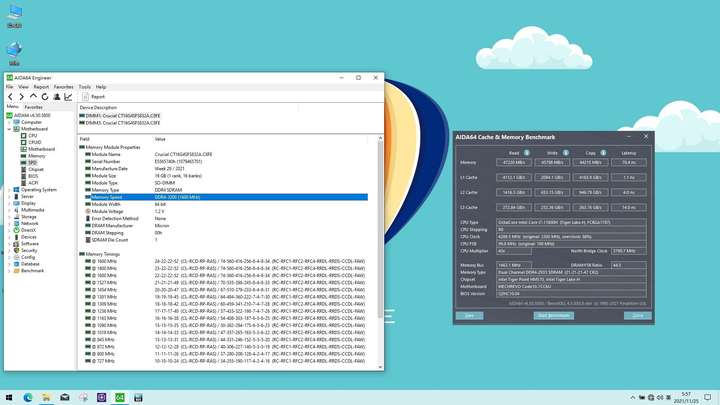Click the Forward navigation arrow in toolbar
This screenshot has height=405, width=720.
tap(22, 97)
